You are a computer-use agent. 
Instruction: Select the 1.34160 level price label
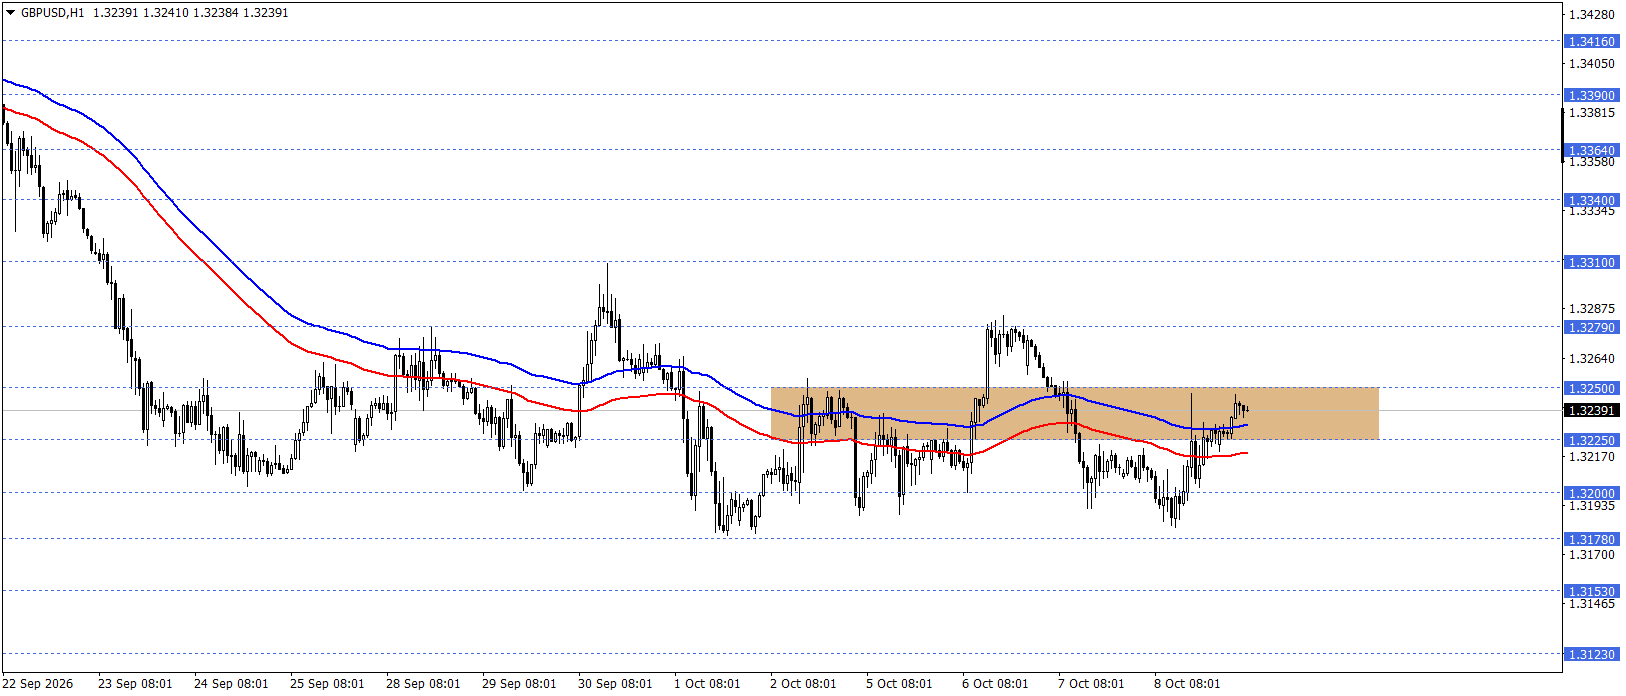1591,42
